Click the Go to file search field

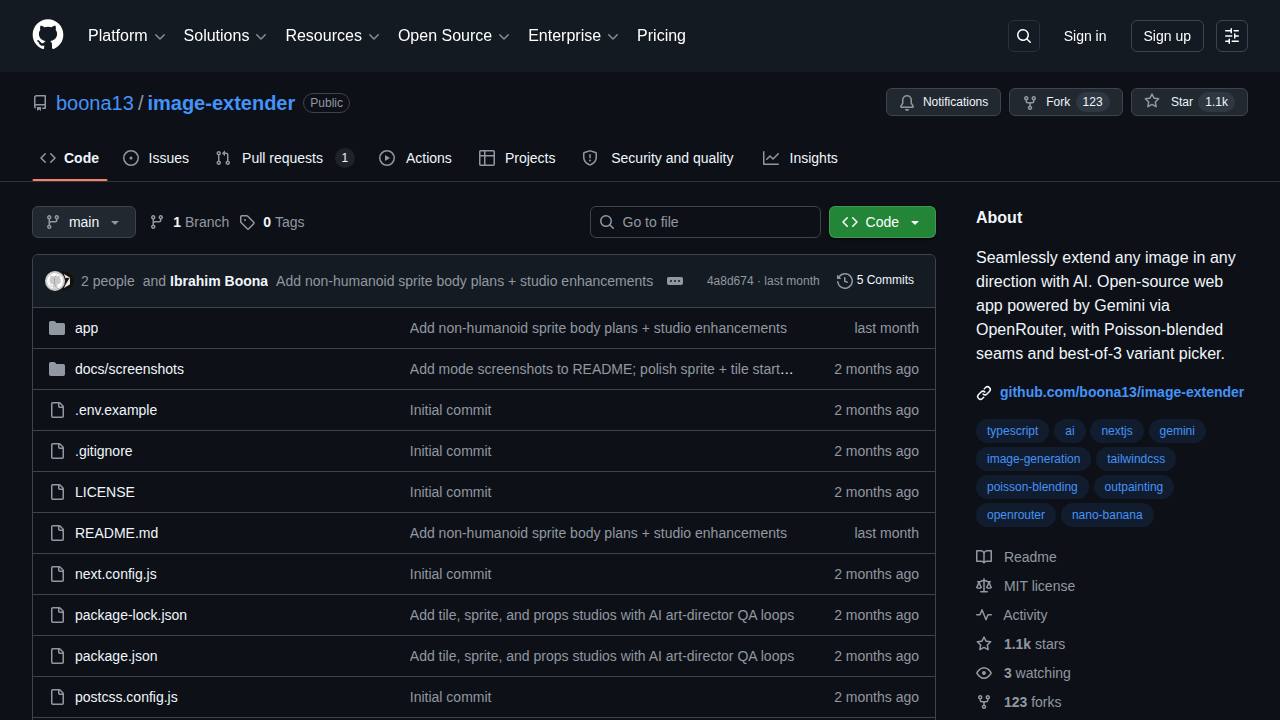(705, 222)
